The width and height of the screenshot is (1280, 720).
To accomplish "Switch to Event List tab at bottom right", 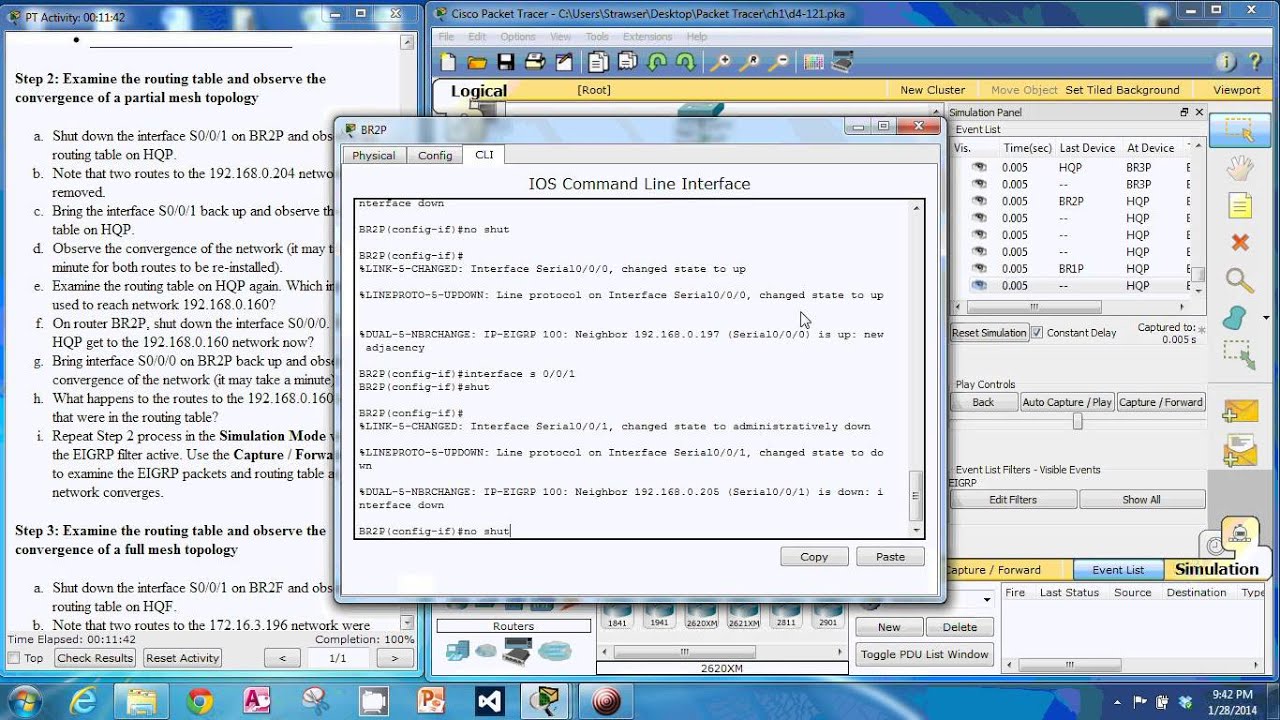I will coord(1118,570).
